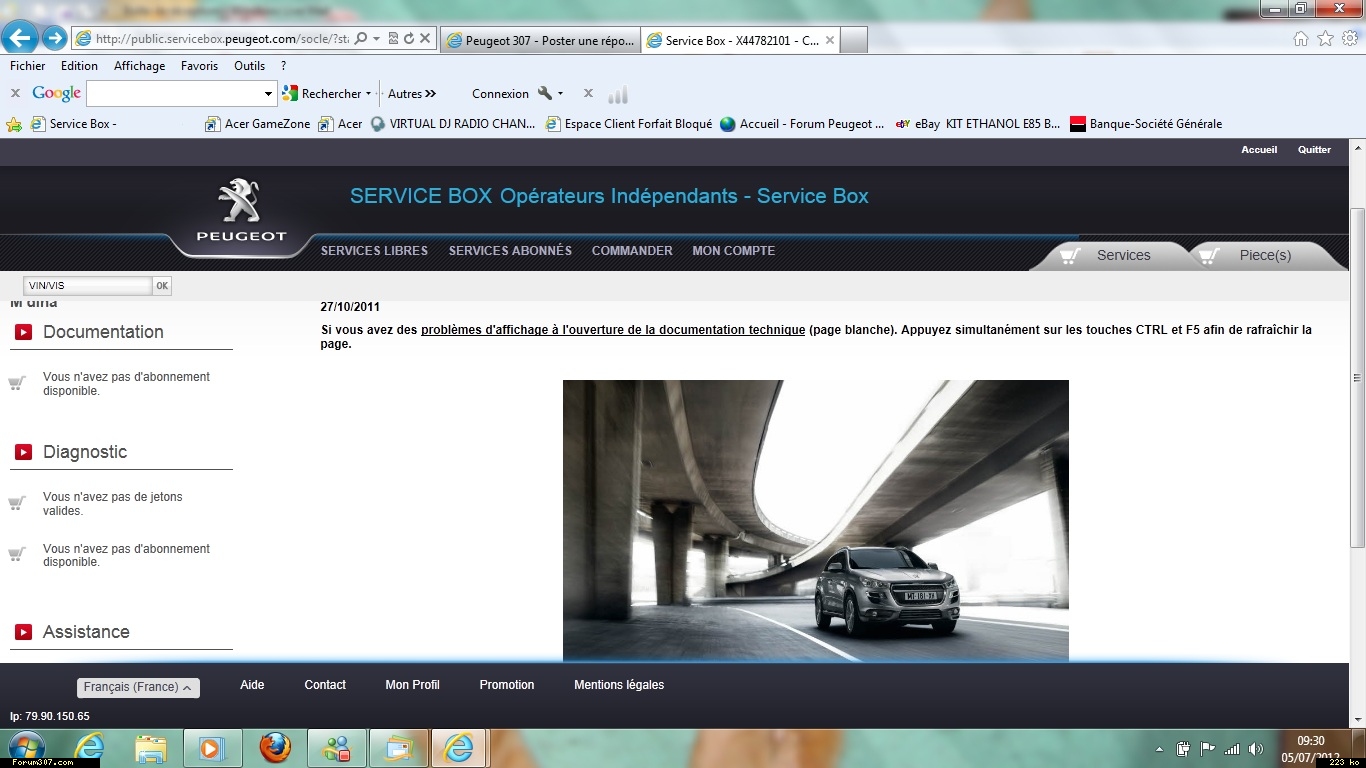Click the red arrow icon beside Documentation
The height and width of the screenshot is (768, 1366).
click(x=23, y=332)
